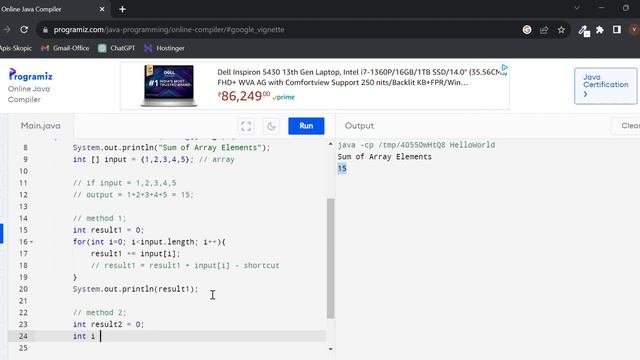Open the Hostinger bookmark

point(164,48)
